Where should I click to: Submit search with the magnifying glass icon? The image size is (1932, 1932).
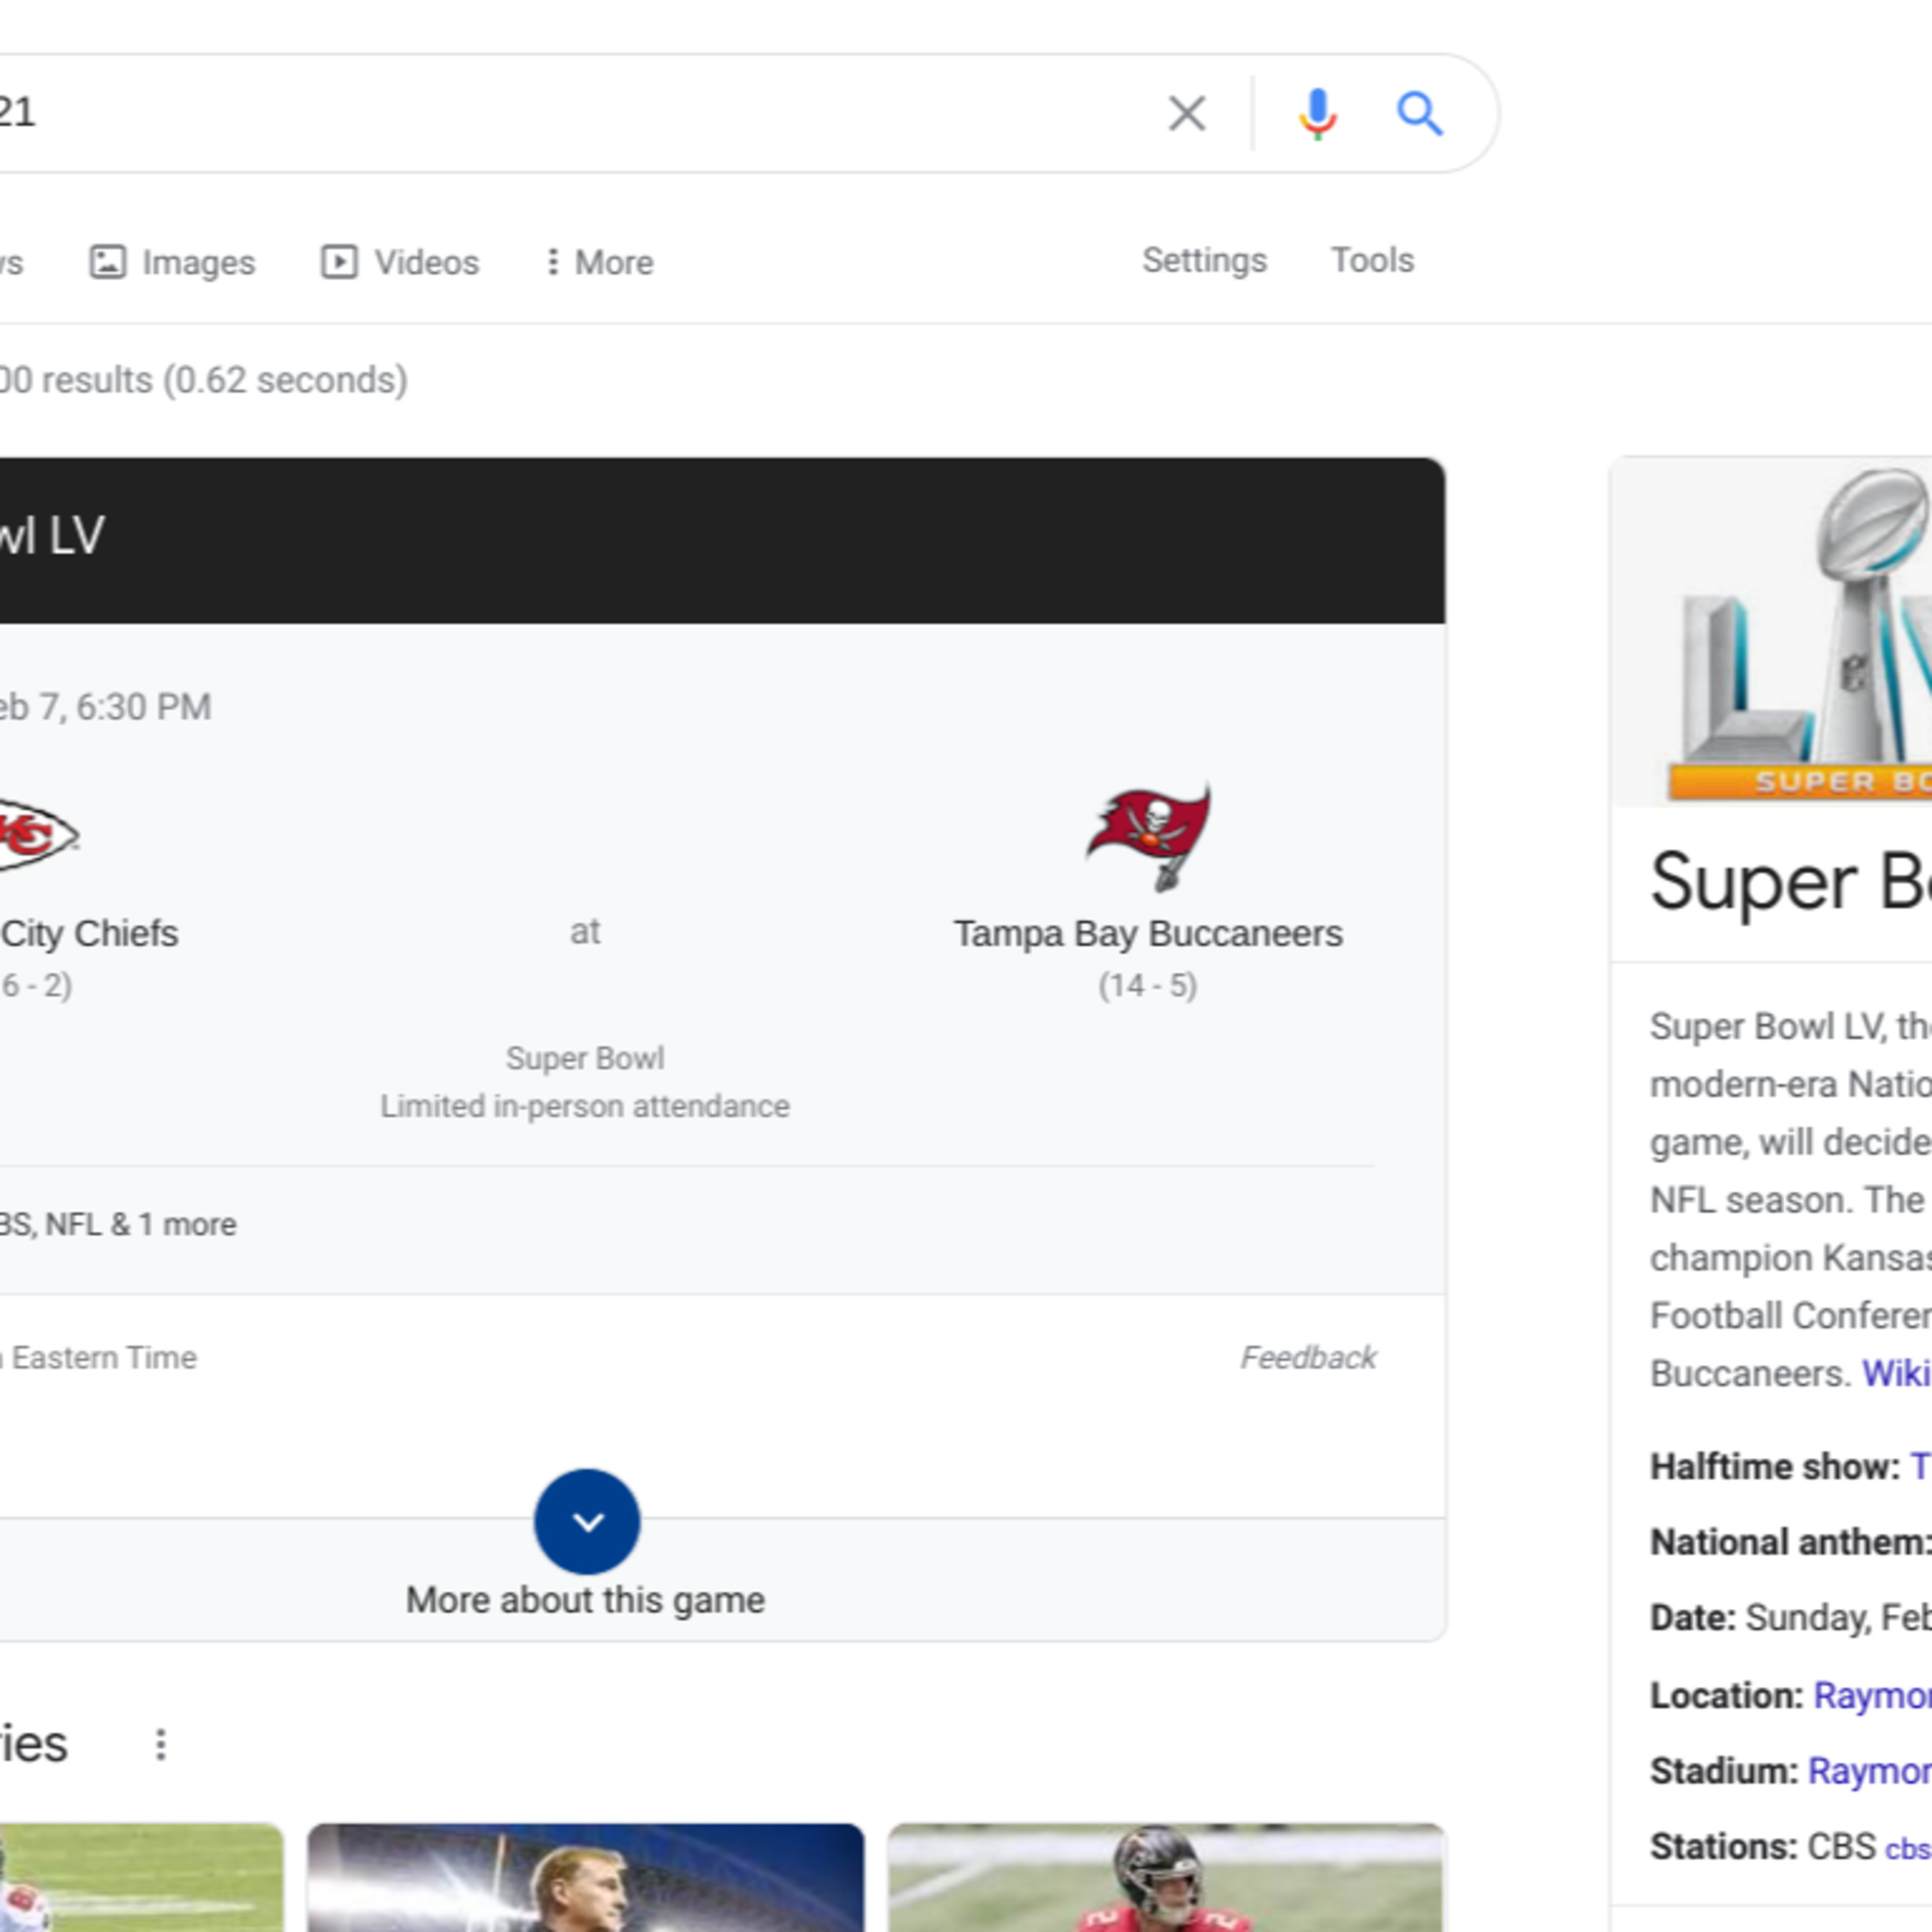(x=1419, y=113)
